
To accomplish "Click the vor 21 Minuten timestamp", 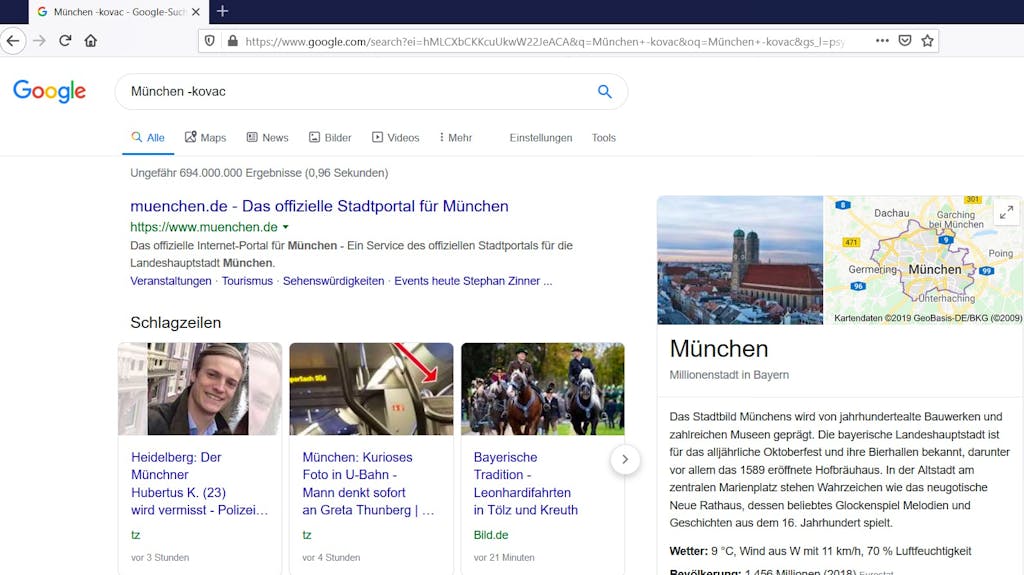I will pos(504,557).
